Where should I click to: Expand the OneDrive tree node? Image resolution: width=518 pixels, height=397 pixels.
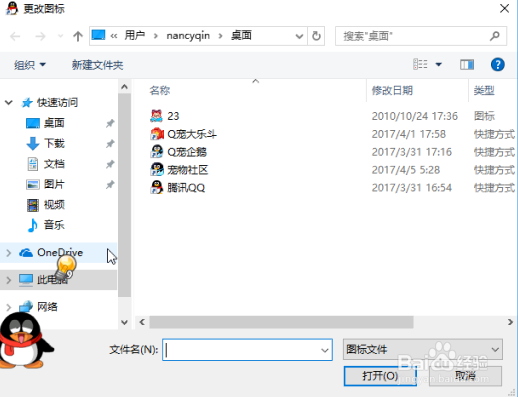tap(9, 253)
